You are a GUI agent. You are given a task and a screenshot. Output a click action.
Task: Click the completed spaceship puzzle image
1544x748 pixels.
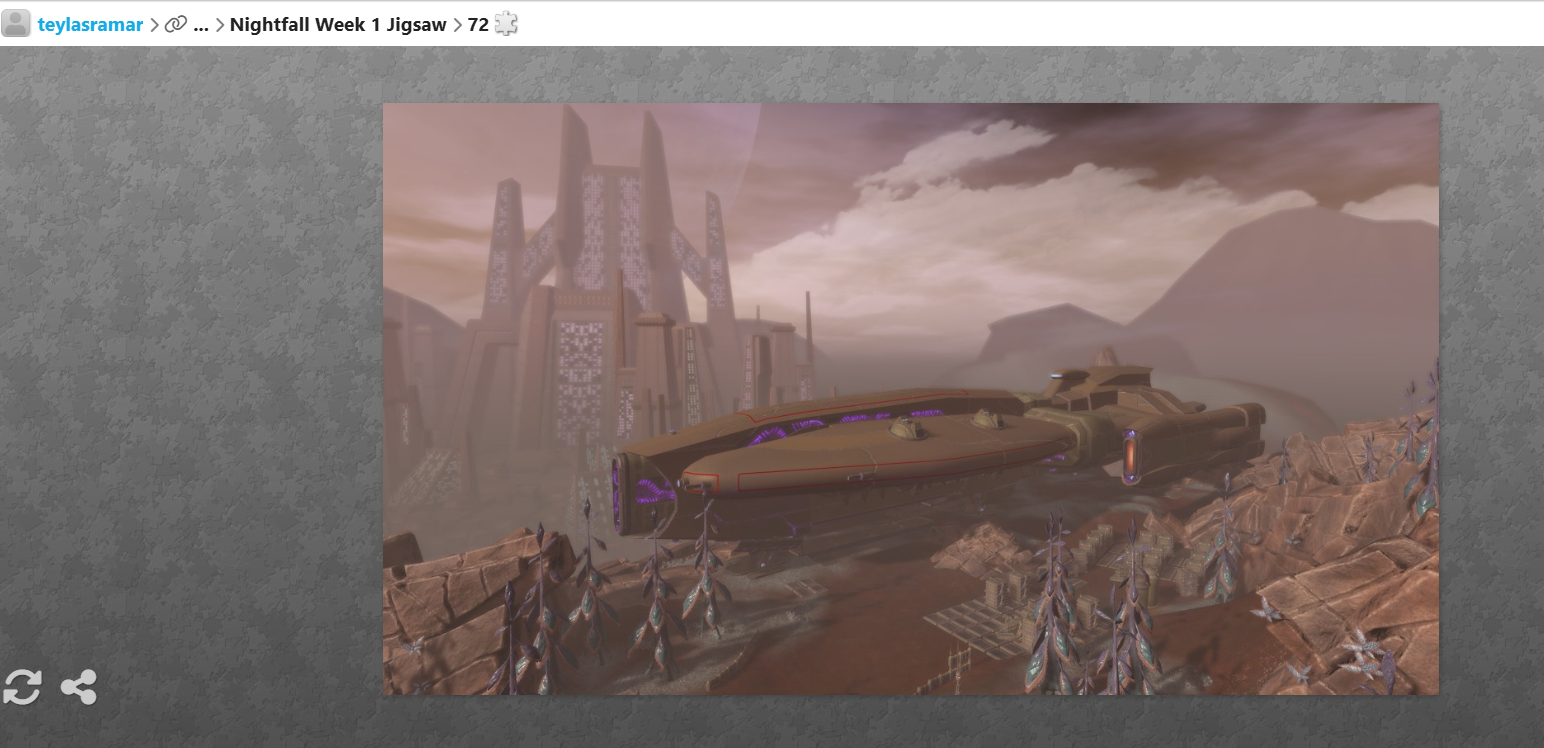(x=911, y=399)
